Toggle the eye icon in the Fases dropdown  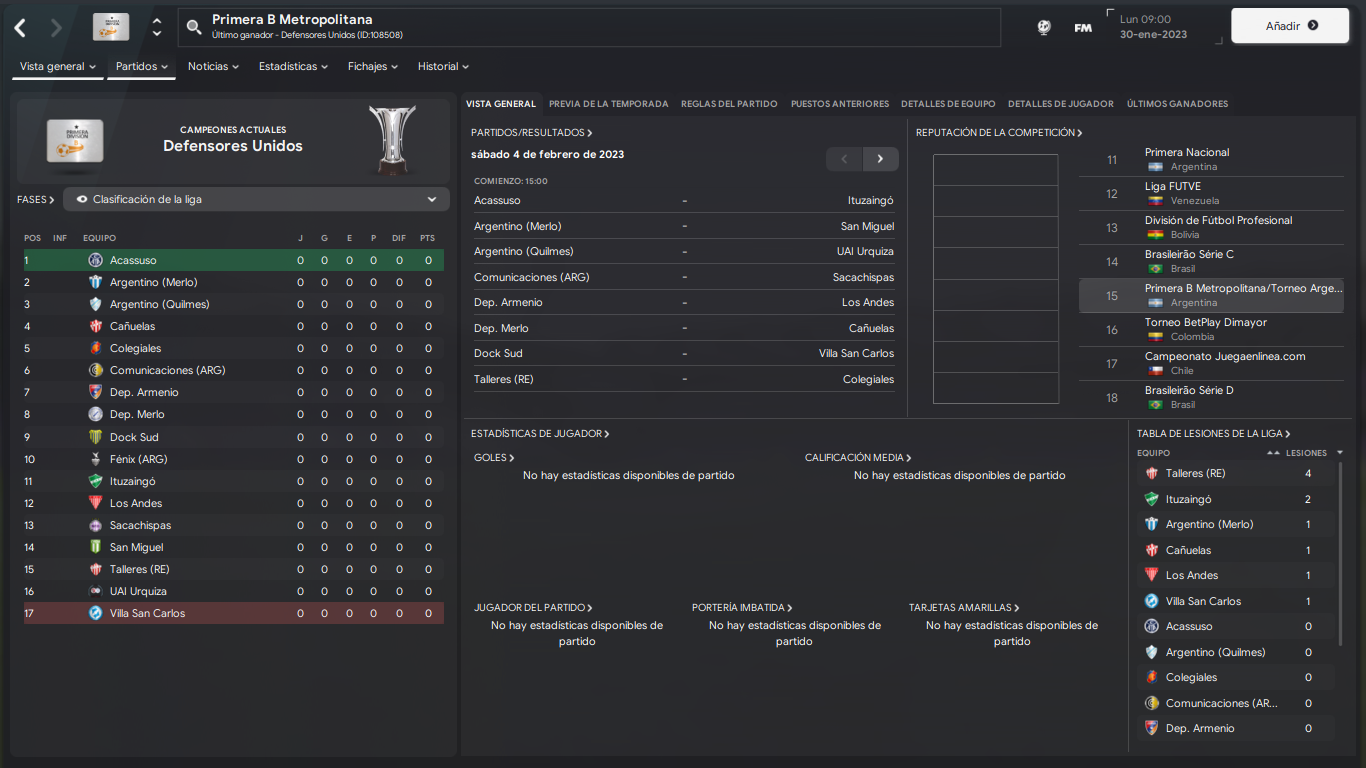click(x=82, y=199)
